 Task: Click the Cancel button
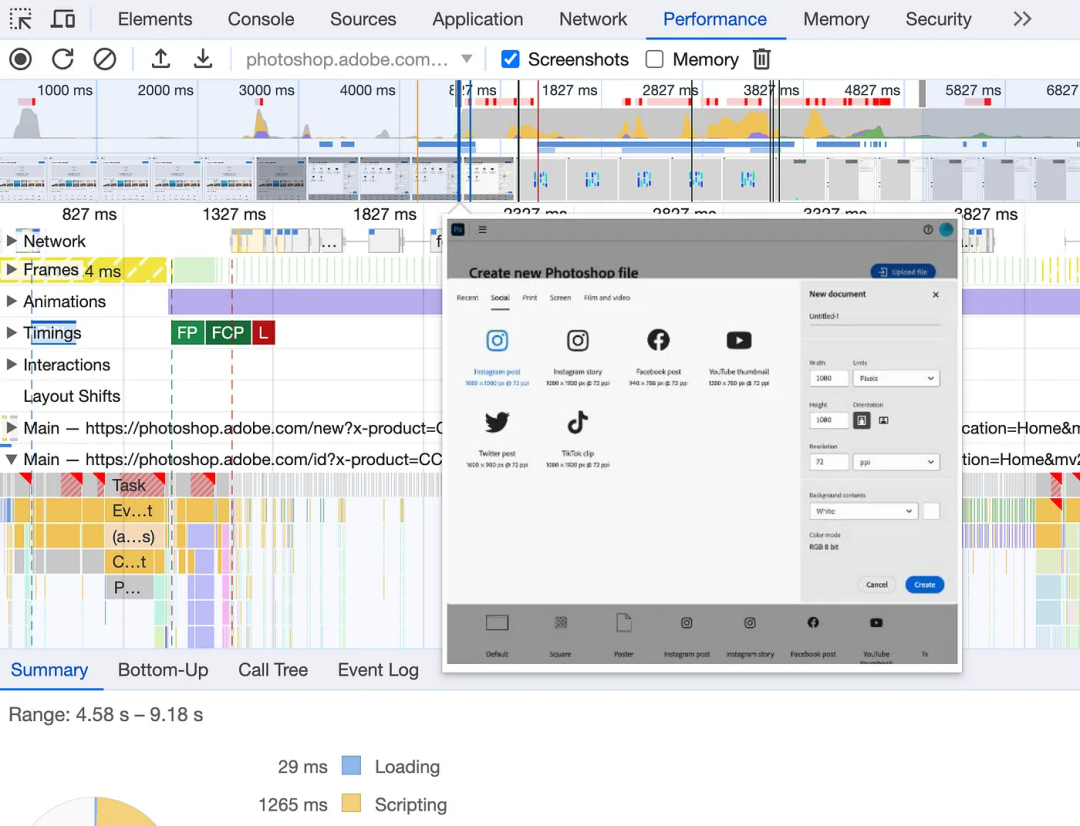tap(877, 584)
